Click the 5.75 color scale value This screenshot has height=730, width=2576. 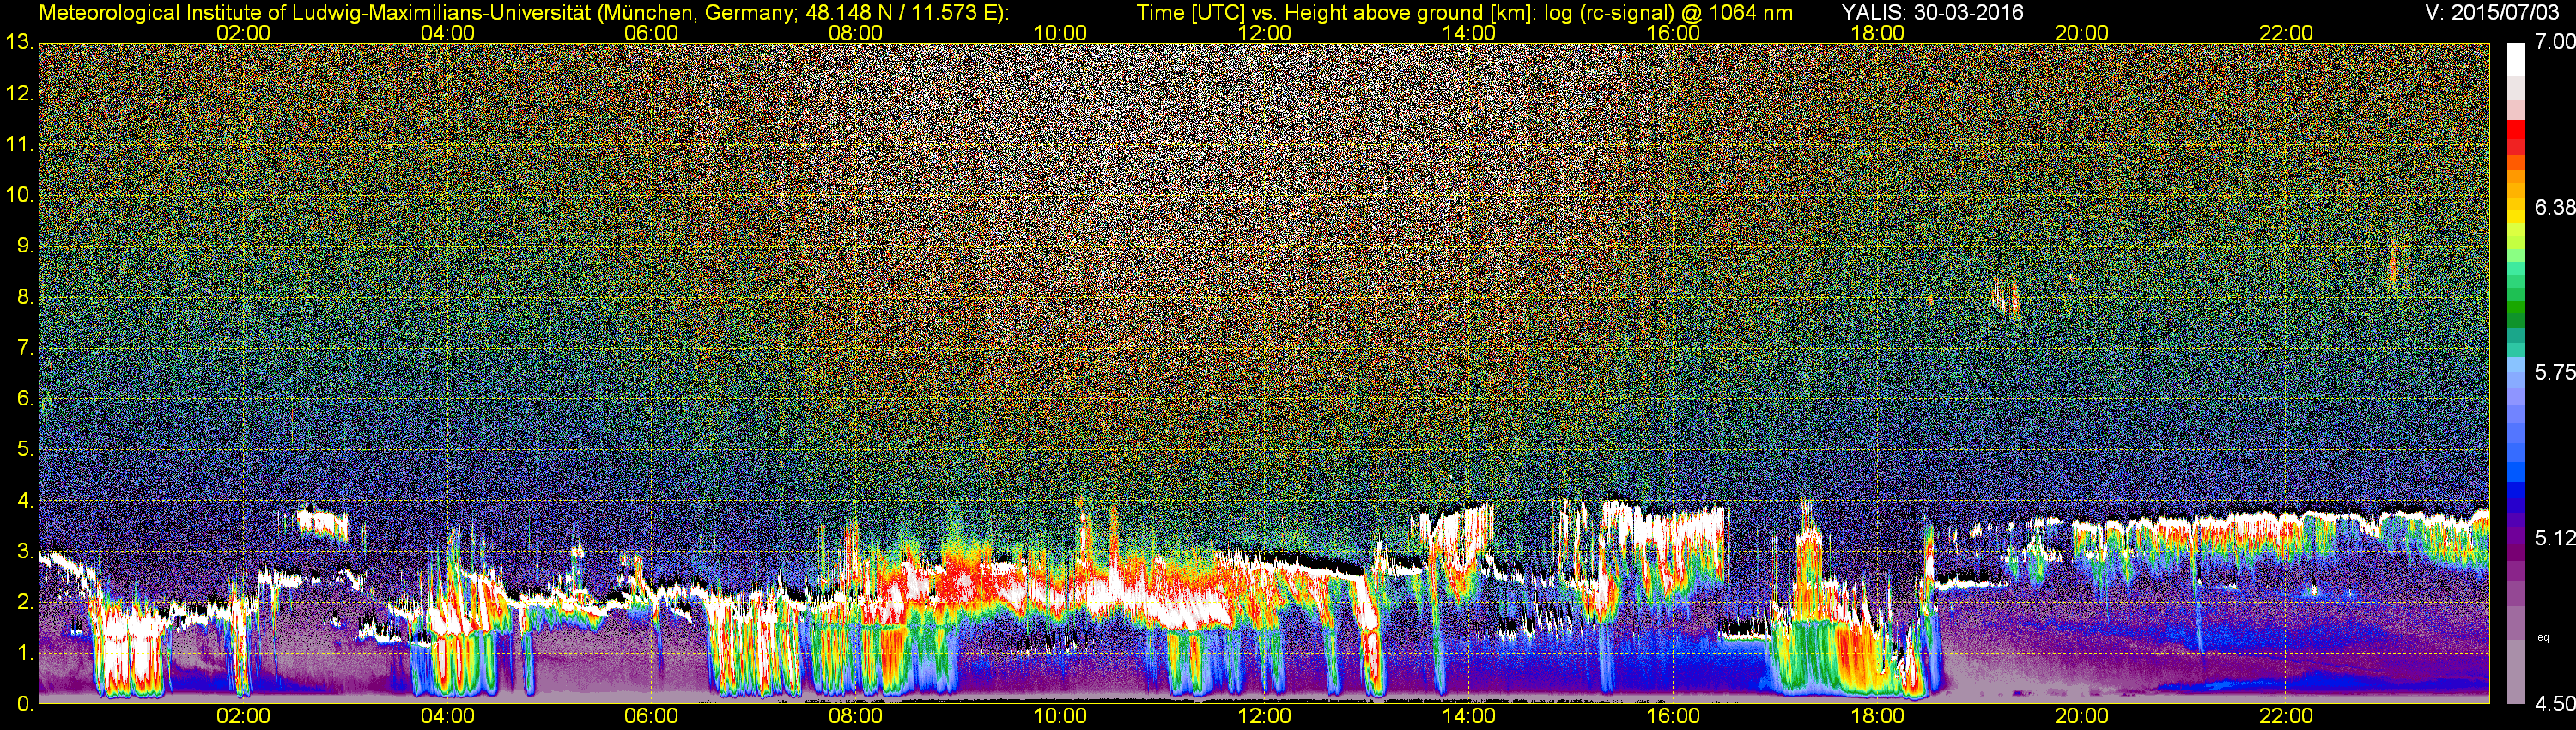click(2555, 372)
